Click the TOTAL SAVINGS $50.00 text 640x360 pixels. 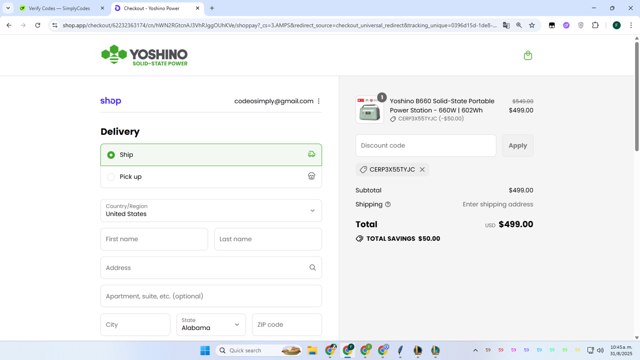[x=403, y=239]
